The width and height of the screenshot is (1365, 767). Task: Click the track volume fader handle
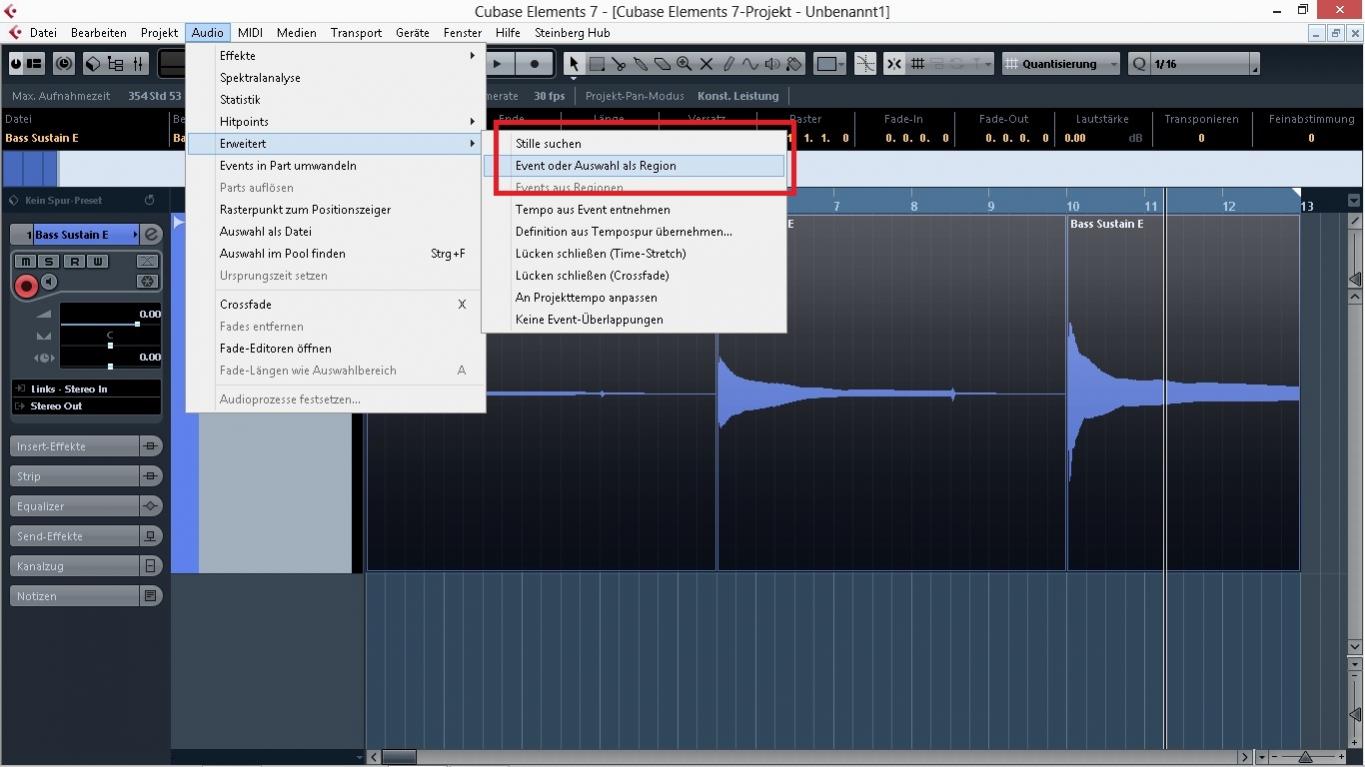(137, 324)
